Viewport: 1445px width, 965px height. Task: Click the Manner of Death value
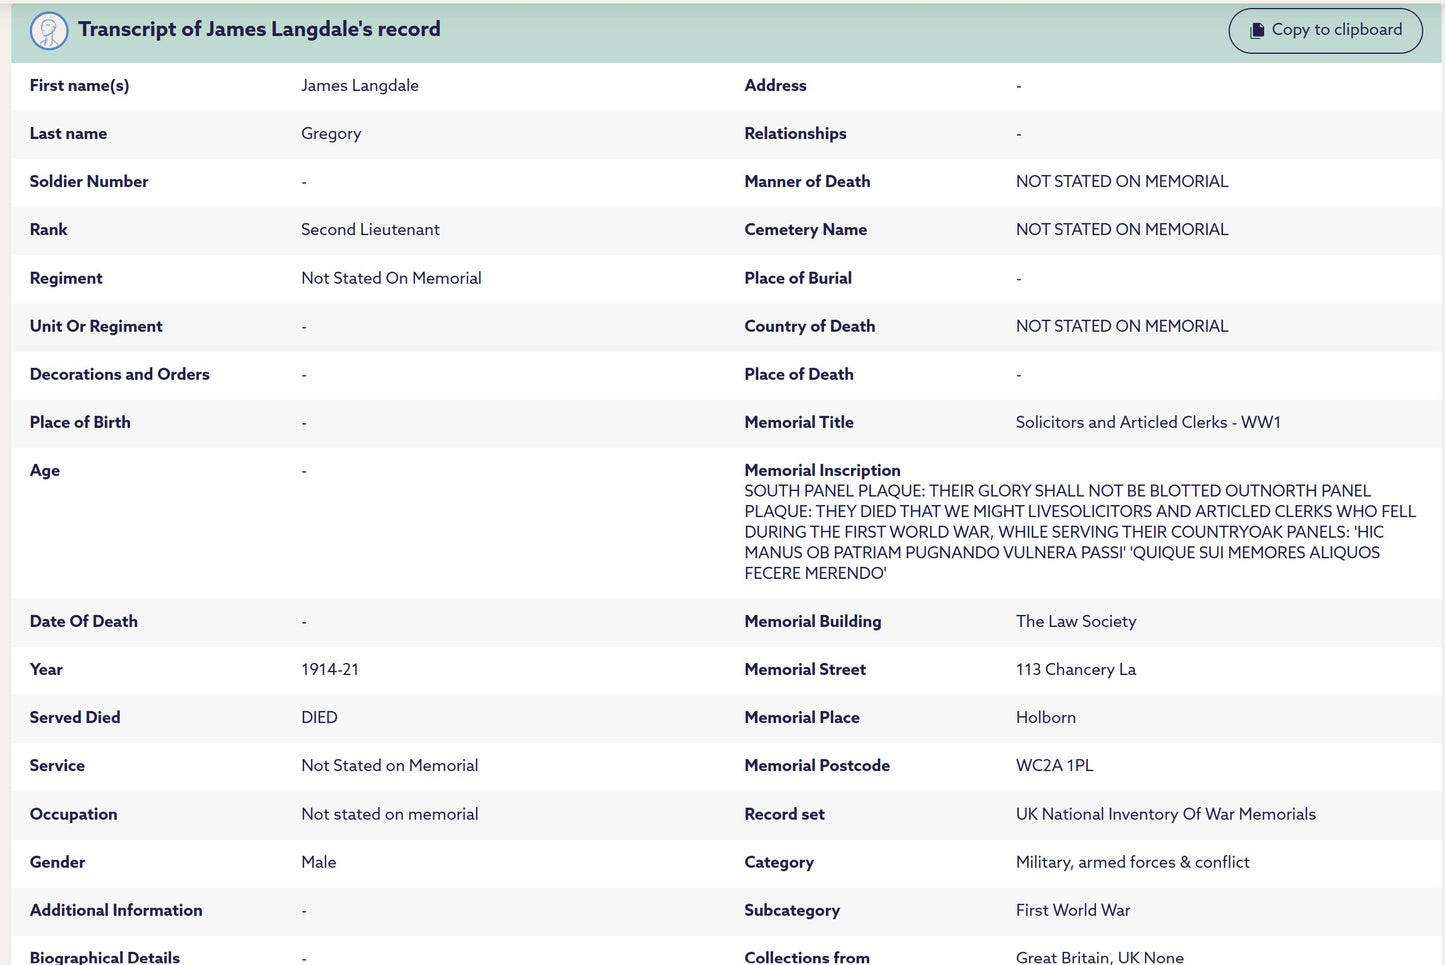pyautogui.click(x=1121, y=182)
